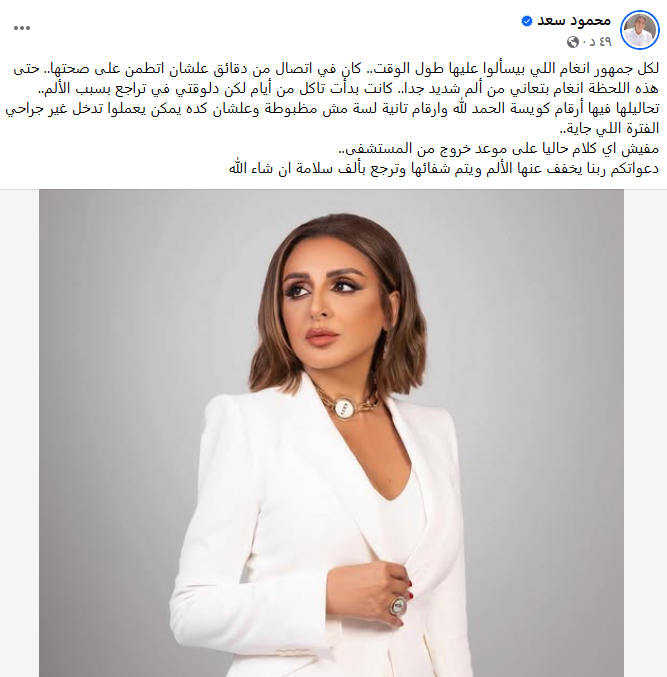Click the gold necklace pendant in the photo
This screenshot has width=667, height=677.
[345, 407]
